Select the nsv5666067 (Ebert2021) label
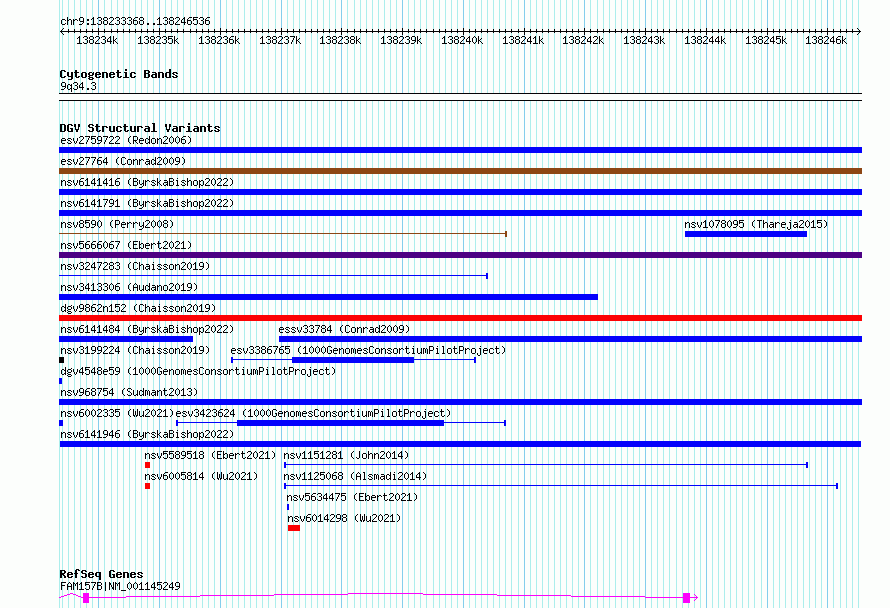 point(126,245)
